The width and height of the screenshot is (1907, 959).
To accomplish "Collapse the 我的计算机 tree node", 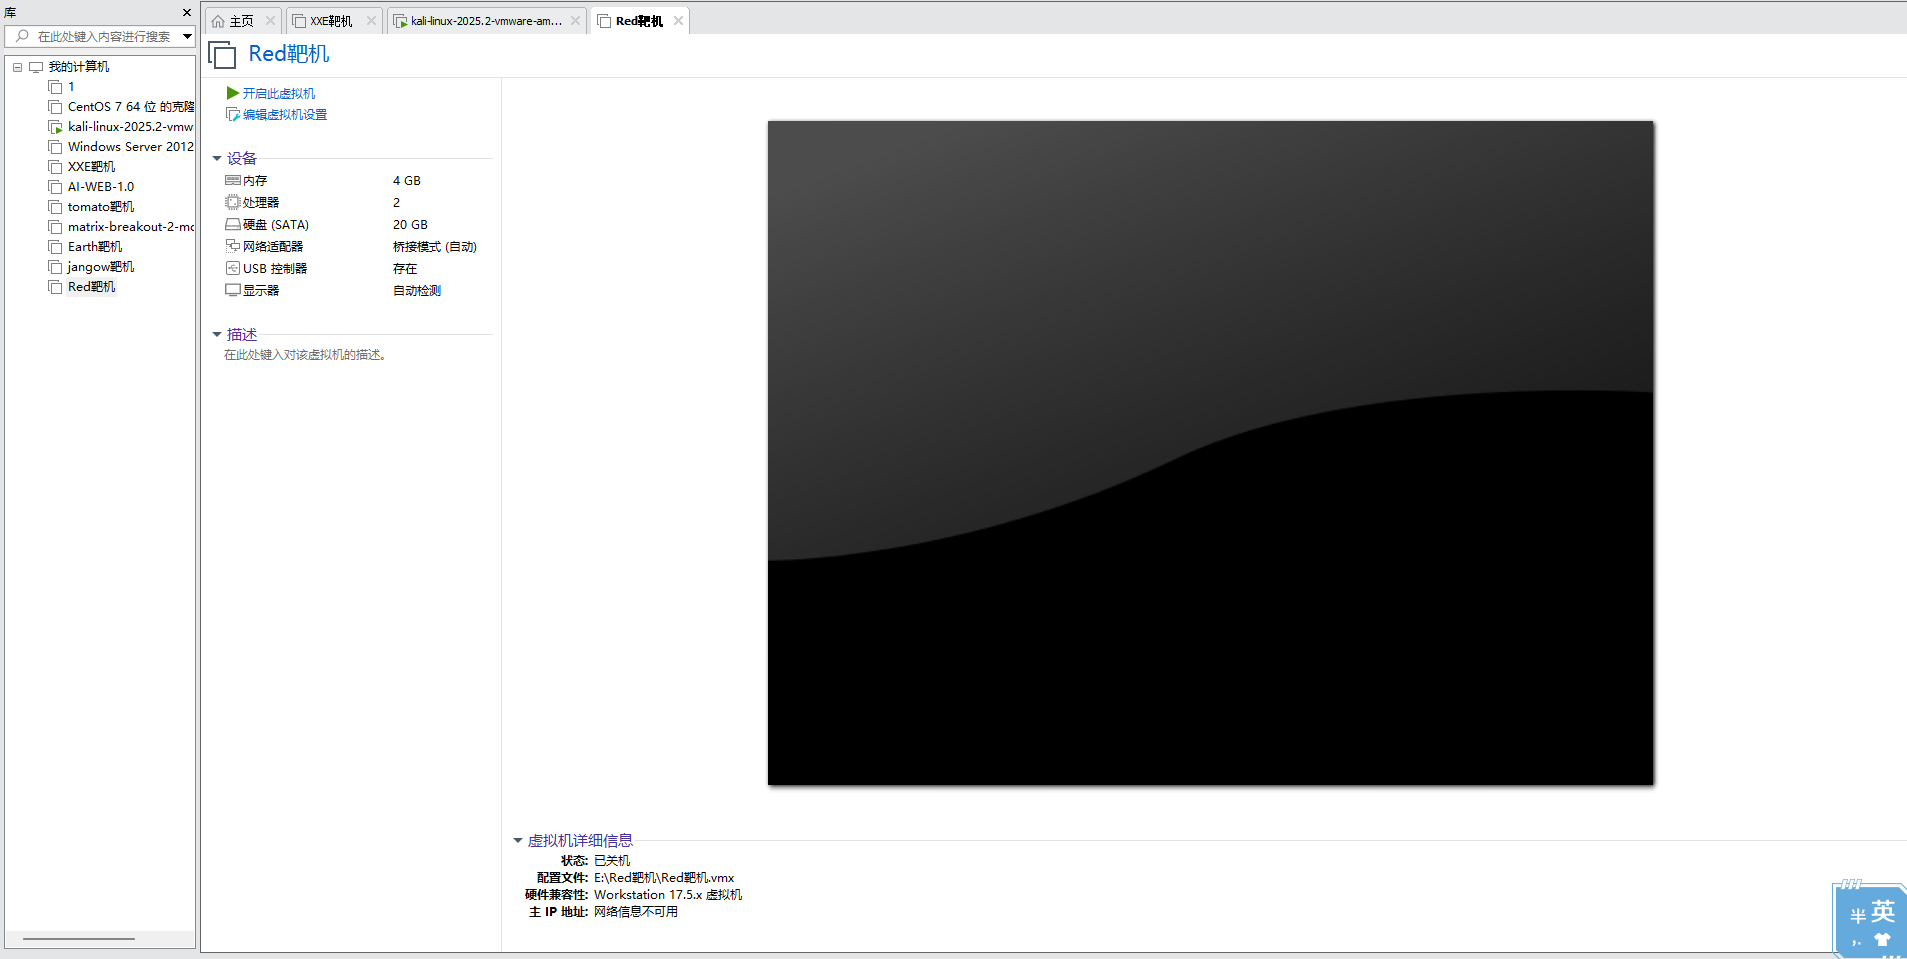I will (x=17, y=67).
